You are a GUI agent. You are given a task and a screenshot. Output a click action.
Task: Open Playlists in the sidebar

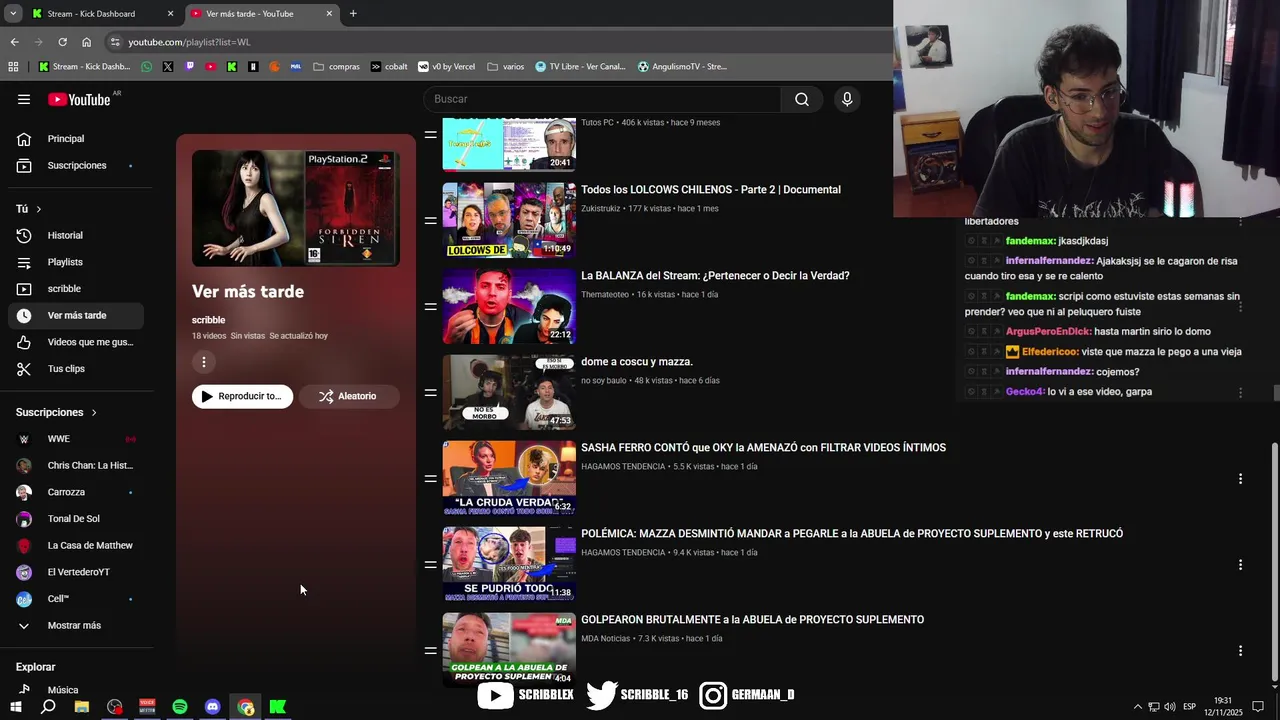[76, 262]
